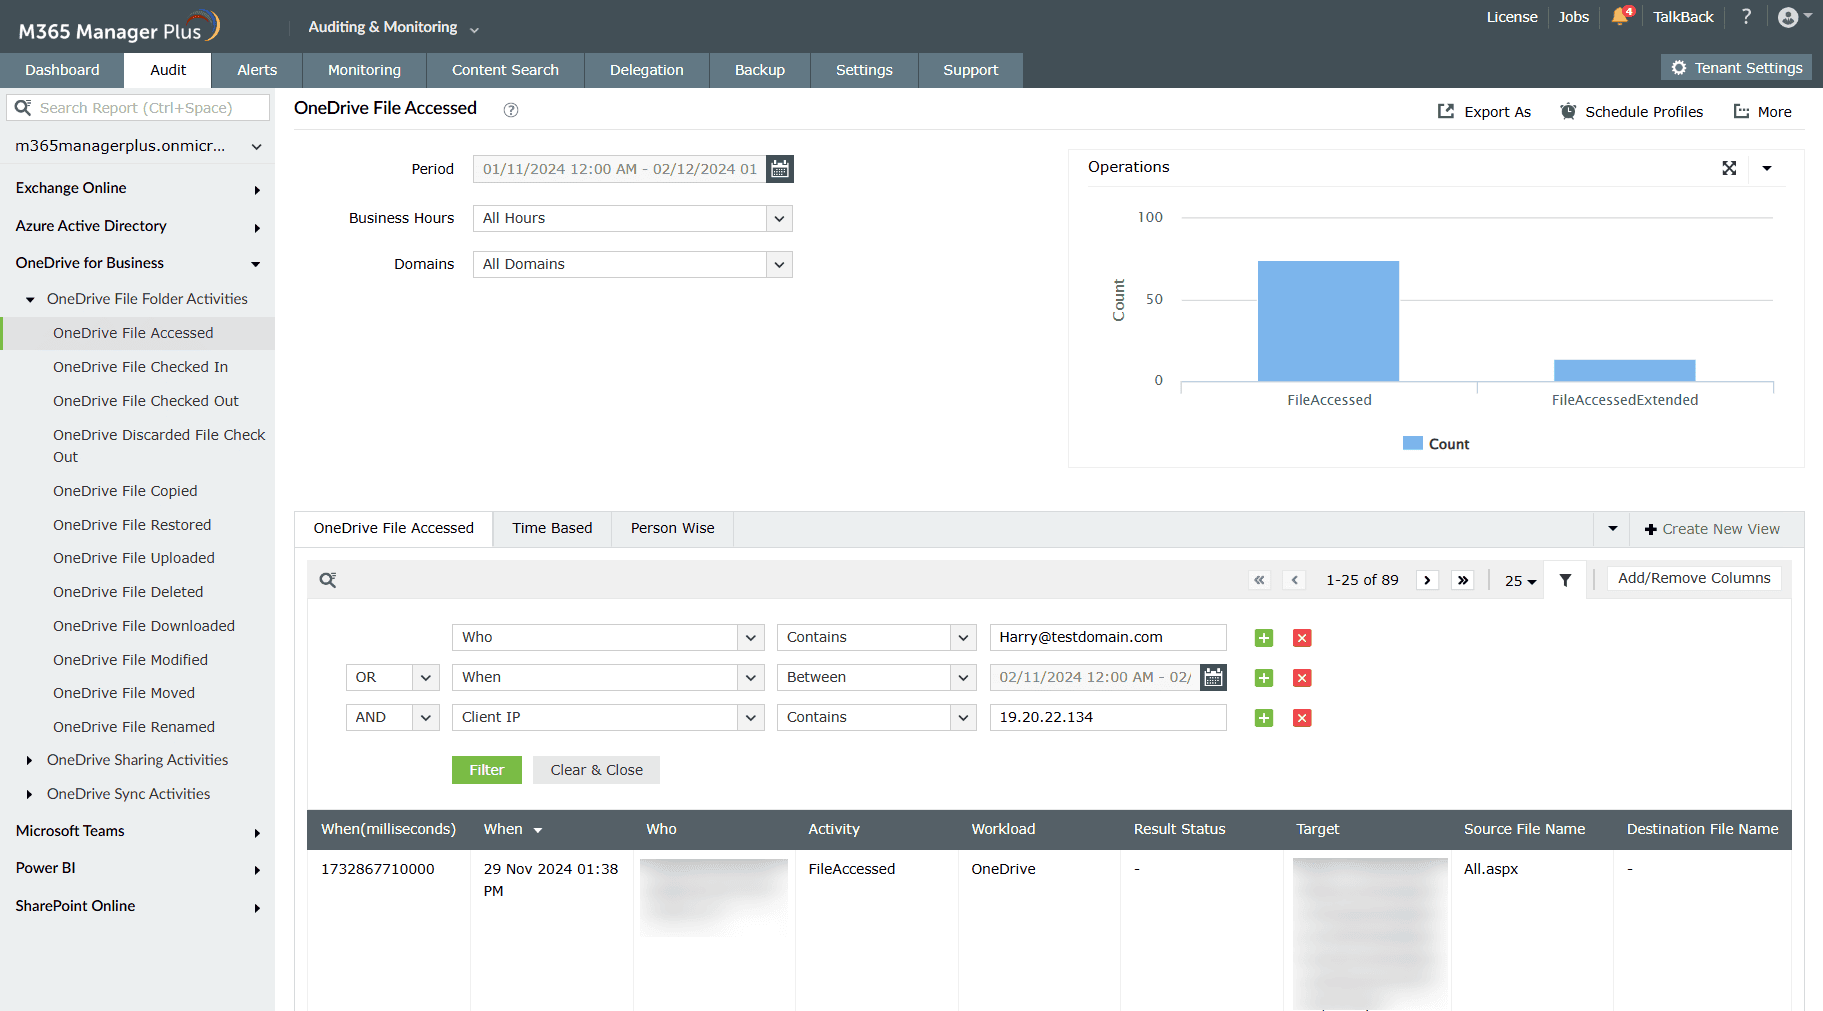Image resolution: width=1823 pixels, height=1011 pixels.
Task: Go to next page of results
Action: tap(1428, 580)
